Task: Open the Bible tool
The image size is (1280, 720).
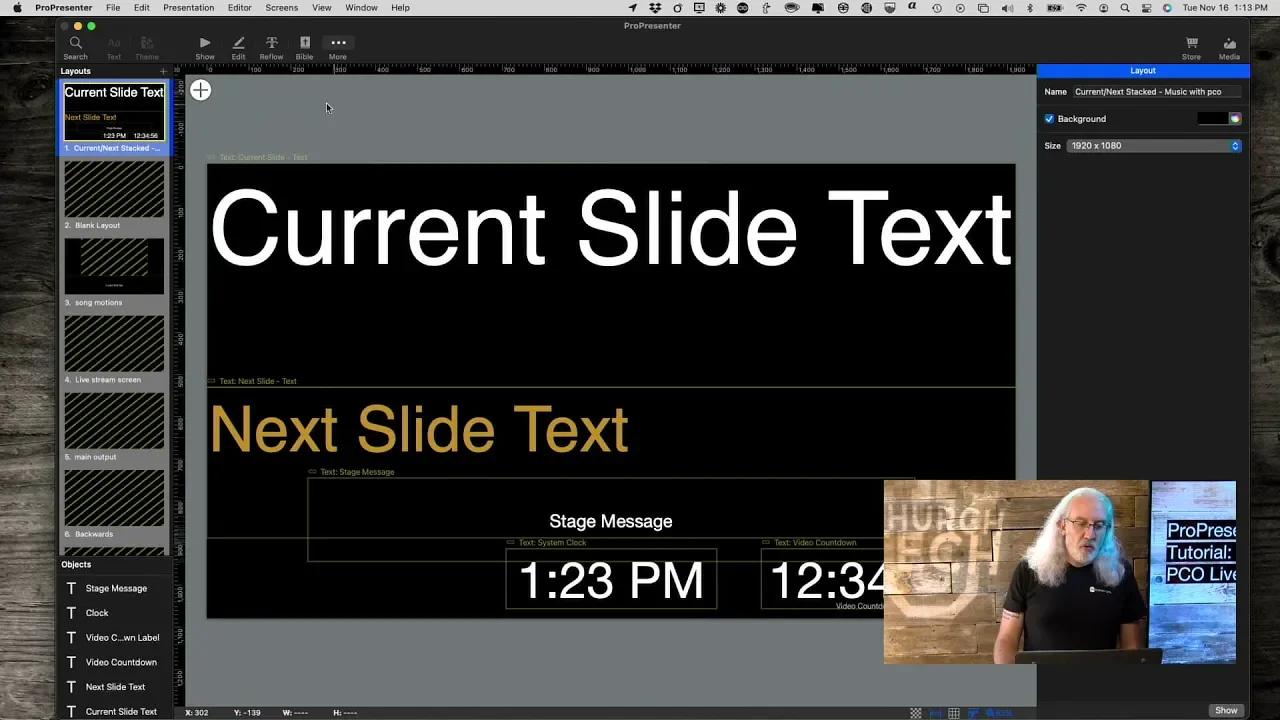Action: coord(304,46)
